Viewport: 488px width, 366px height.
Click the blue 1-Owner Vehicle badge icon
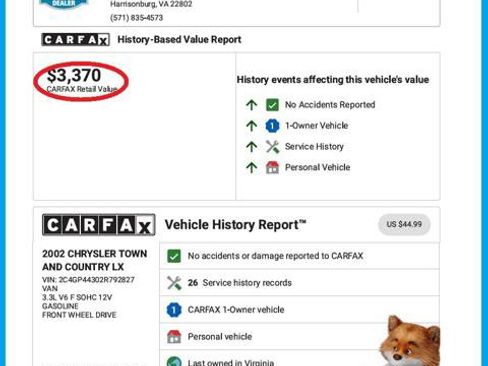272,126
